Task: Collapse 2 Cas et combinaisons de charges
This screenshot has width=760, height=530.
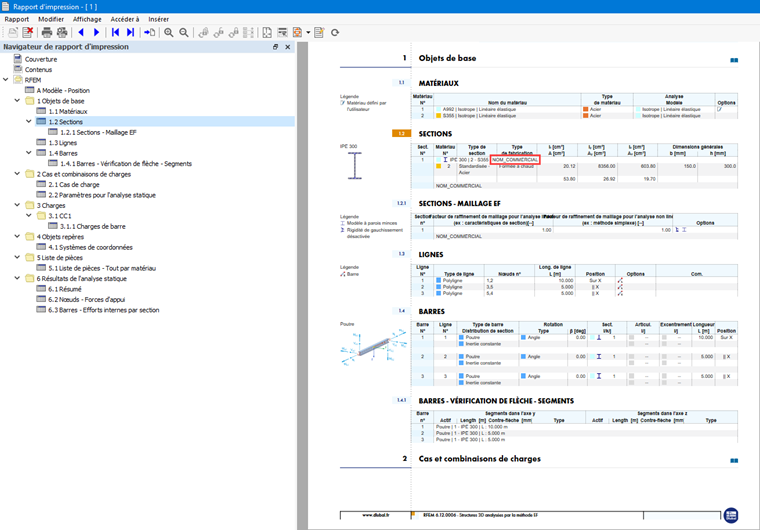Action: pos(17,174)
